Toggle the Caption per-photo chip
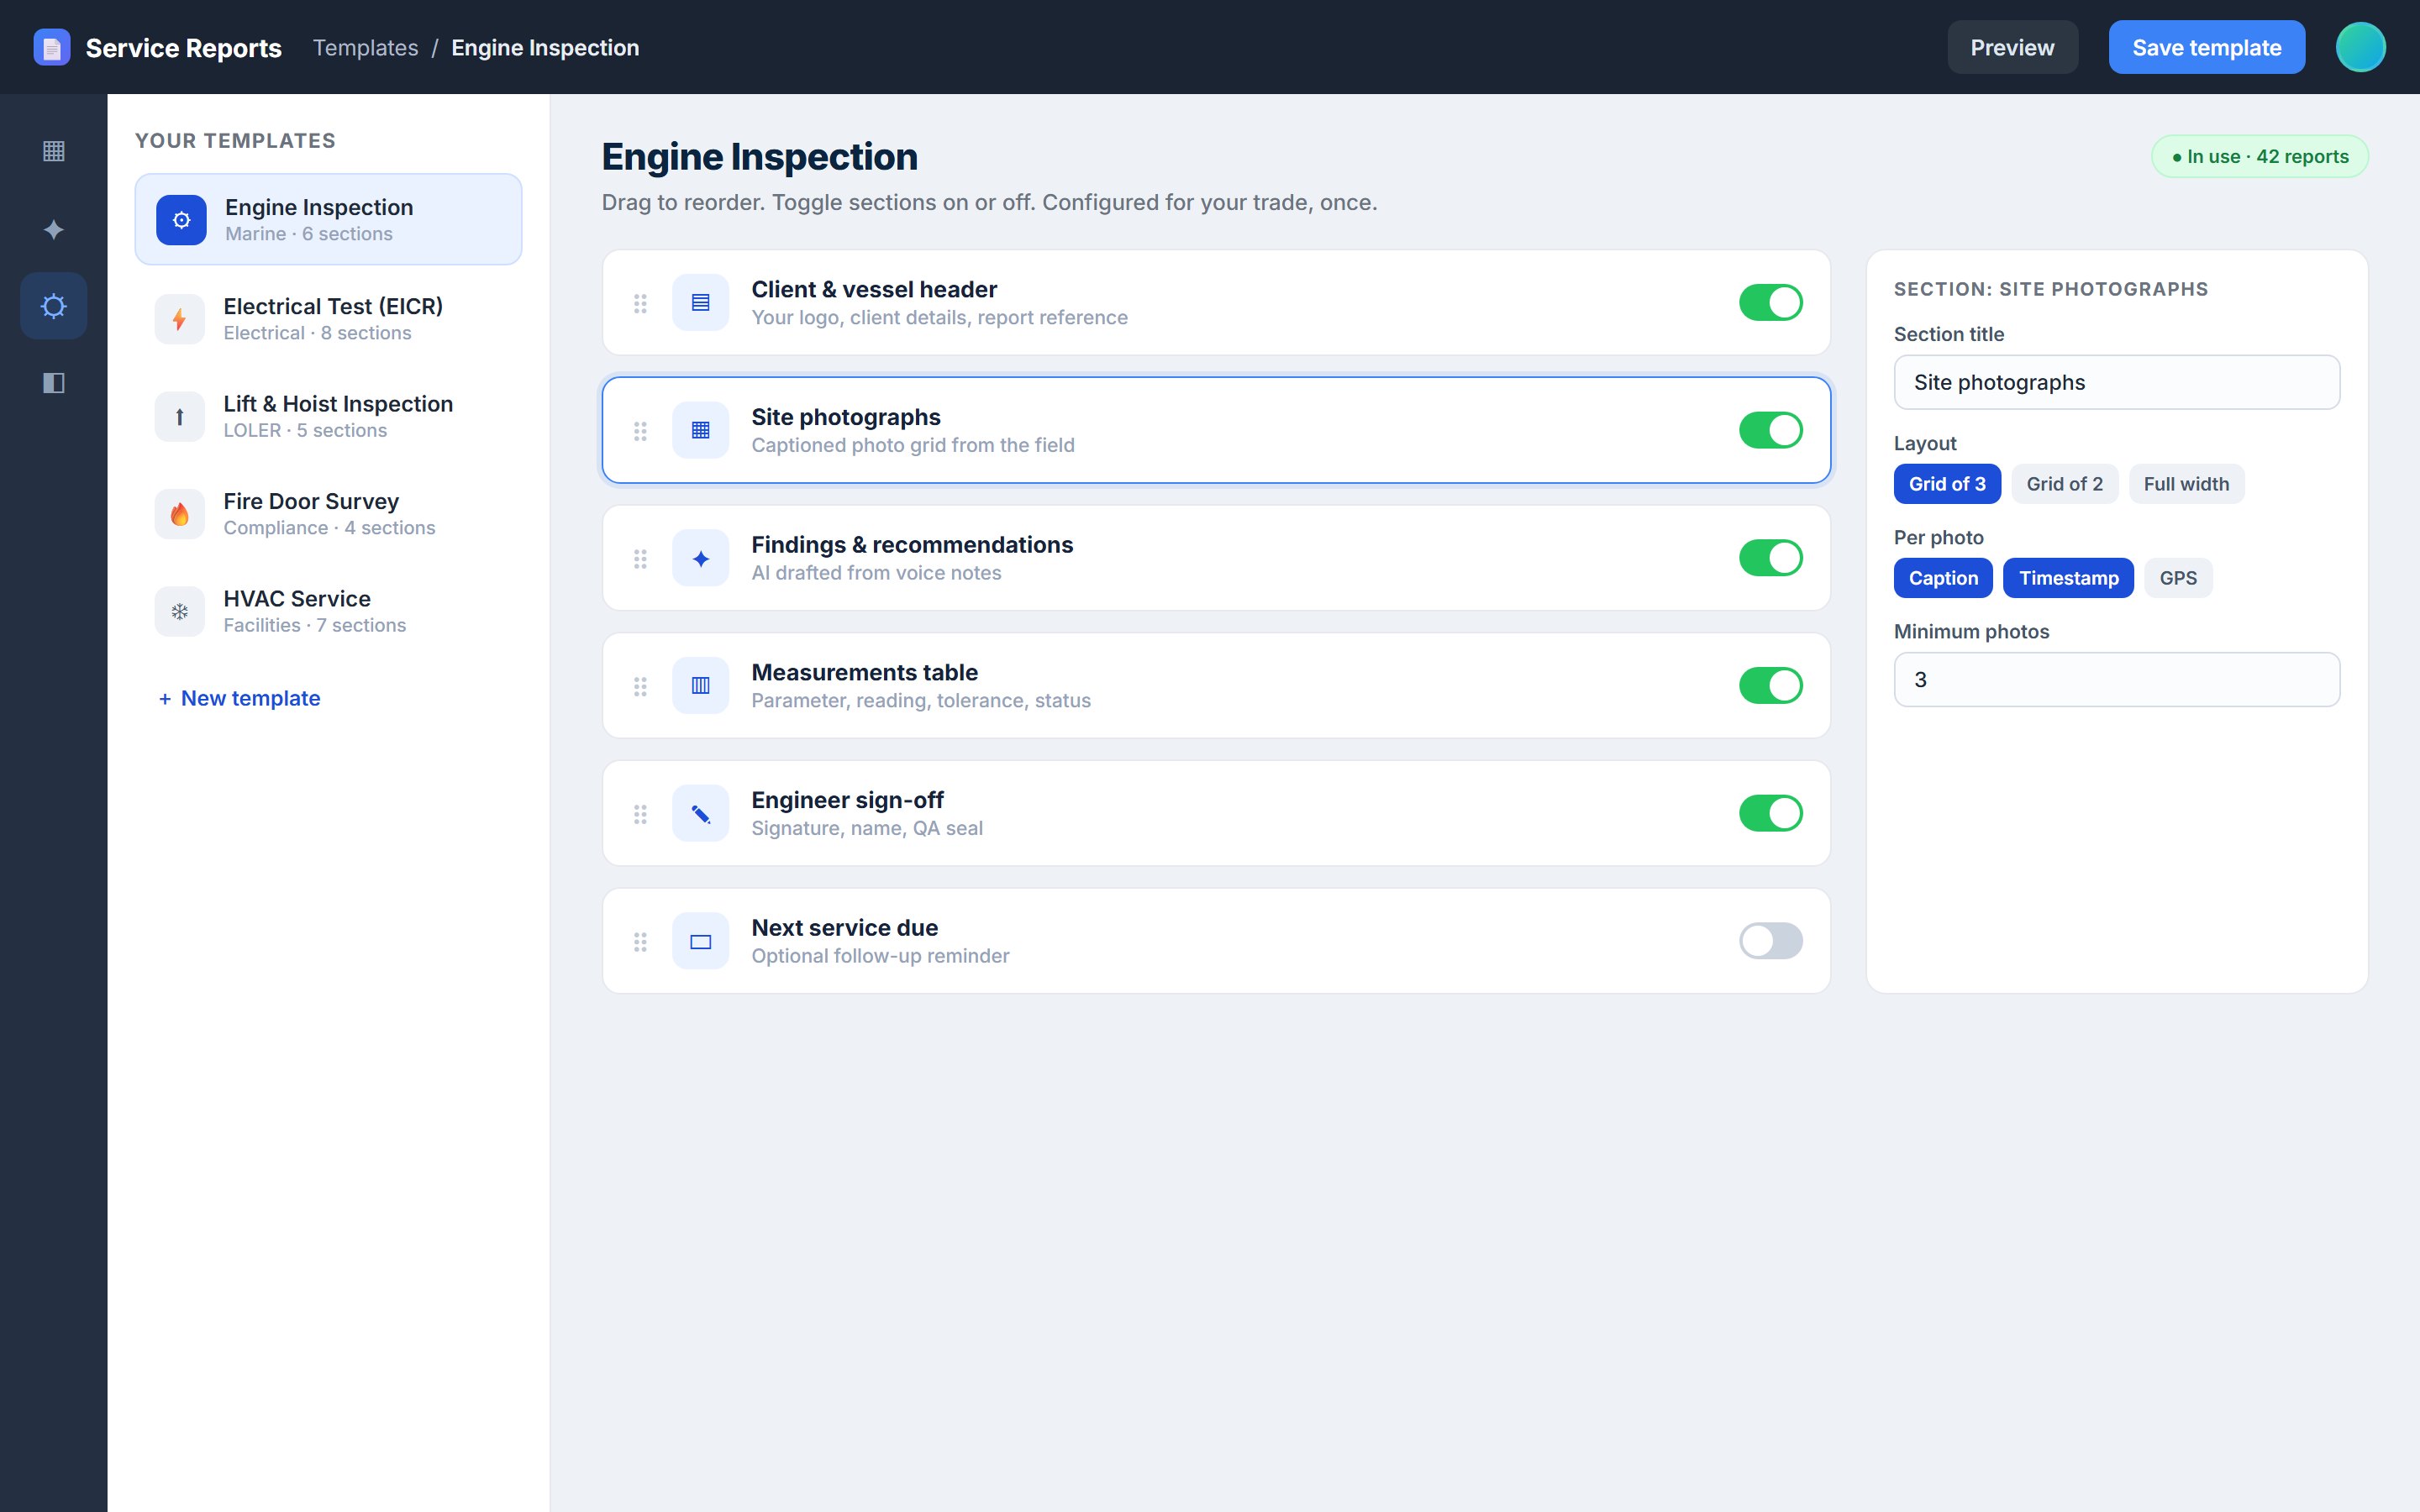This screenshot has height=1512, width=2420. (1943, 578)
